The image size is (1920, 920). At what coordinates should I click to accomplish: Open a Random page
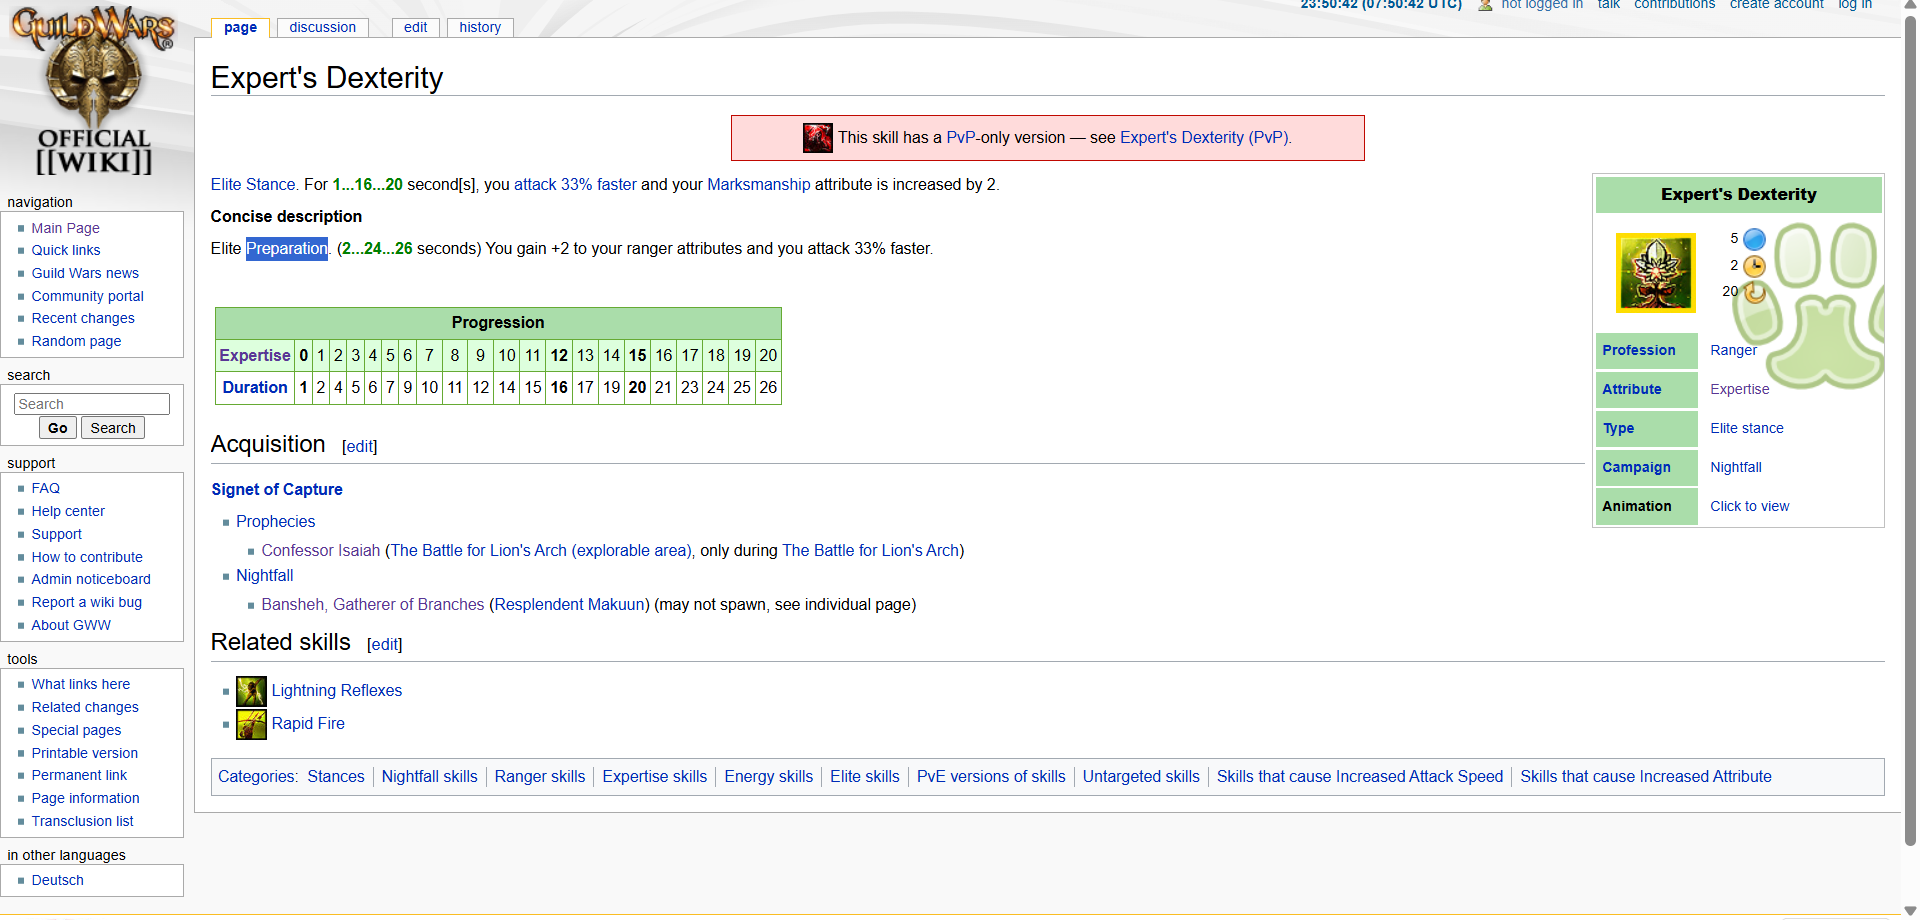point(76,341)
